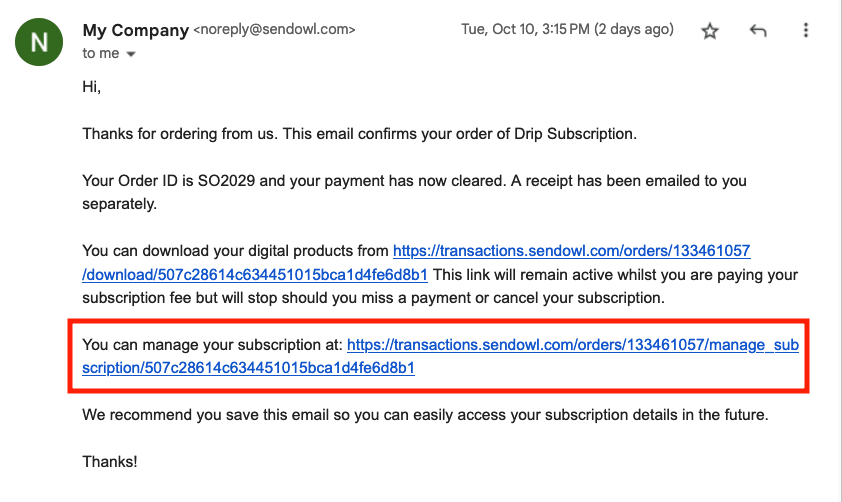Expand recipient details arrow beside "to me"

pyautogui.click(x=130, y=54)
